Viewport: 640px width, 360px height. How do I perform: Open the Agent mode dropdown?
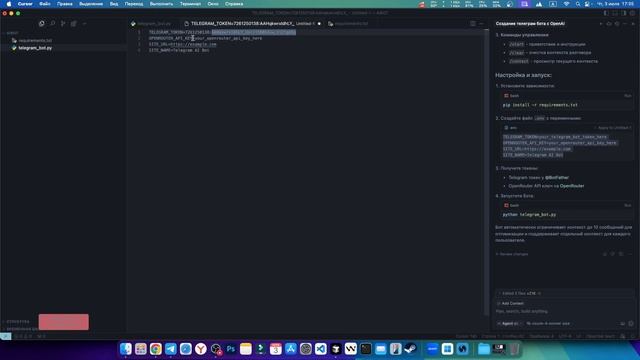509,323
